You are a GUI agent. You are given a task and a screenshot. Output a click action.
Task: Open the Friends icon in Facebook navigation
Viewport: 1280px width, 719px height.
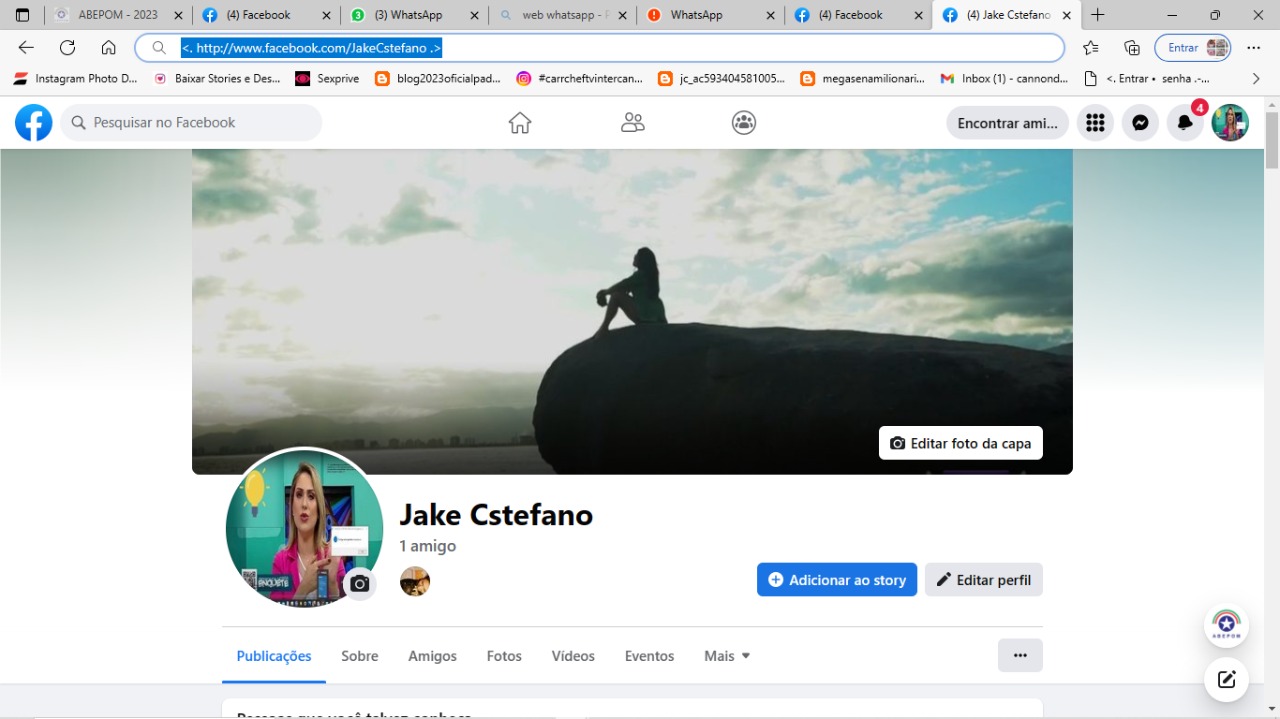click(632, 123)
